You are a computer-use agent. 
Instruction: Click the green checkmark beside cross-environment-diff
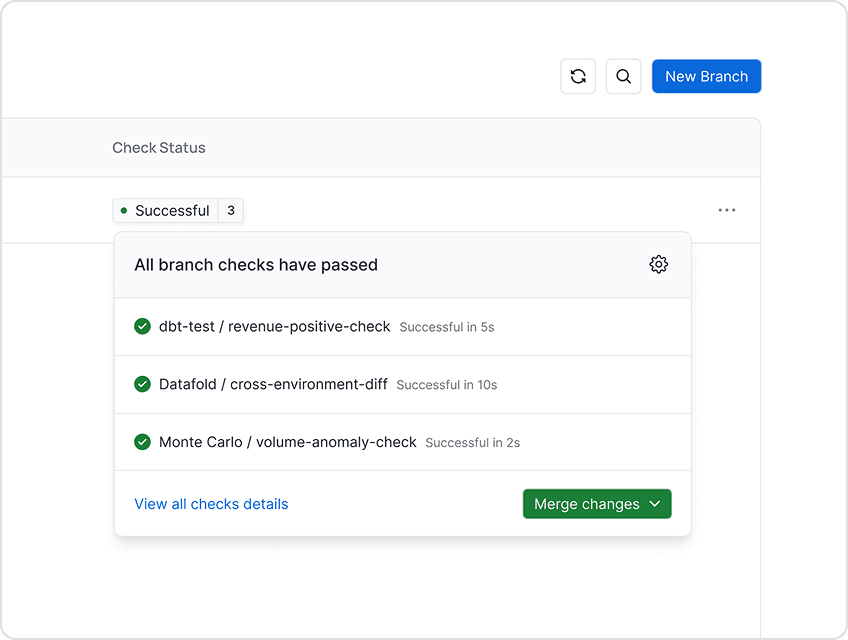142,384
